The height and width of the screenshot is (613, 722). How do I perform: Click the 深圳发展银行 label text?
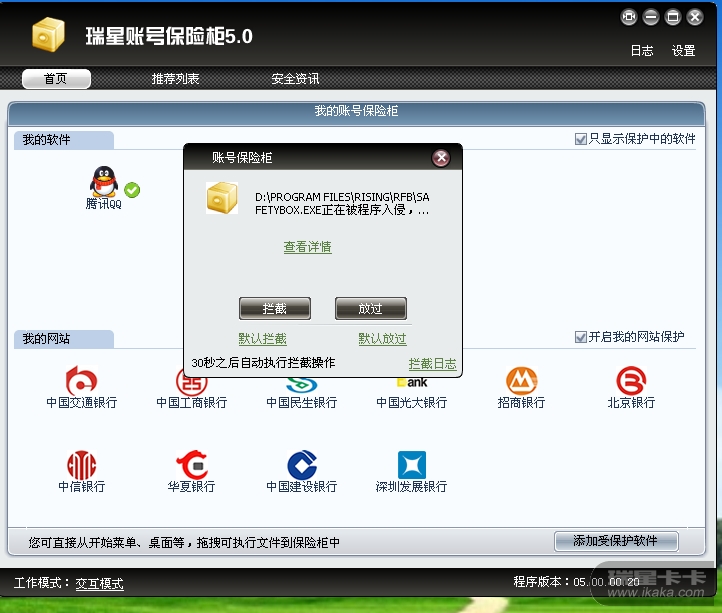pos(412,487)
